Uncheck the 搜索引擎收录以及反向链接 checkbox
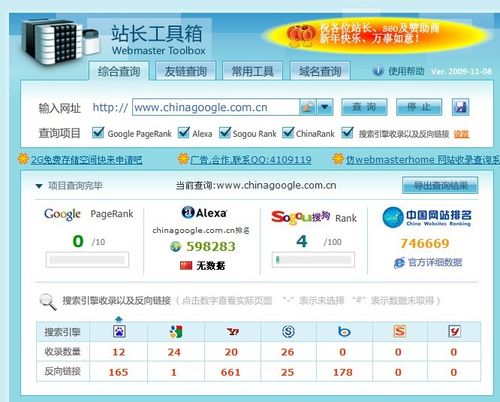 tap(348, 133)
